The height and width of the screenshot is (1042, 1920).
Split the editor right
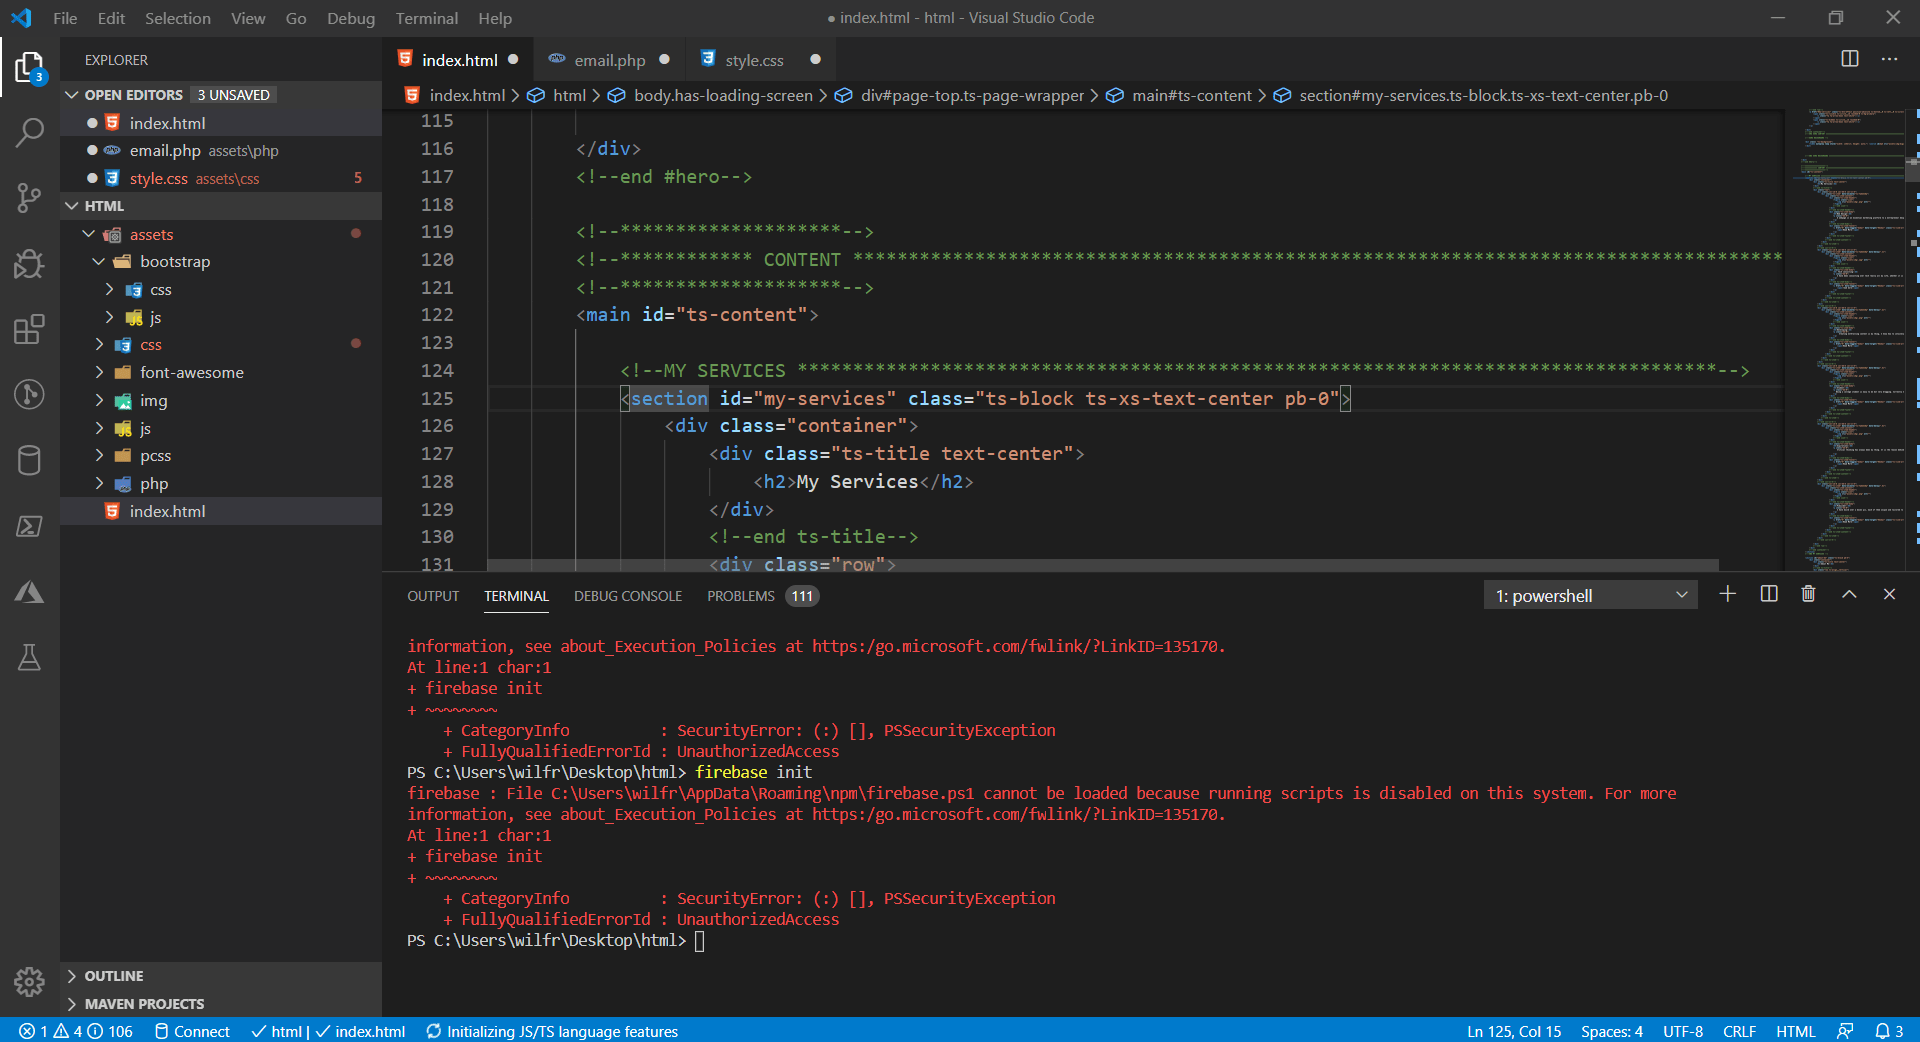pos(1849,59)
